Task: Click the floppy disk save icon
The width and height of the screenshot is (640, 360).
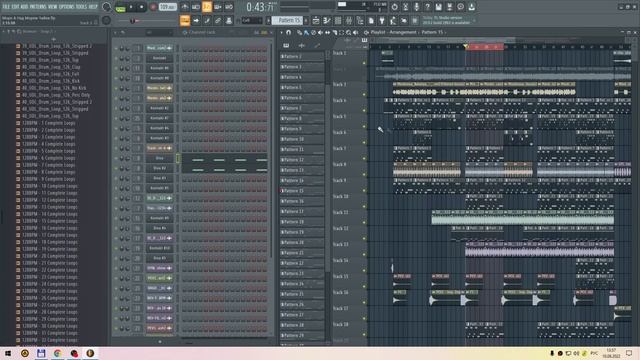Action: tap(438, 7)
